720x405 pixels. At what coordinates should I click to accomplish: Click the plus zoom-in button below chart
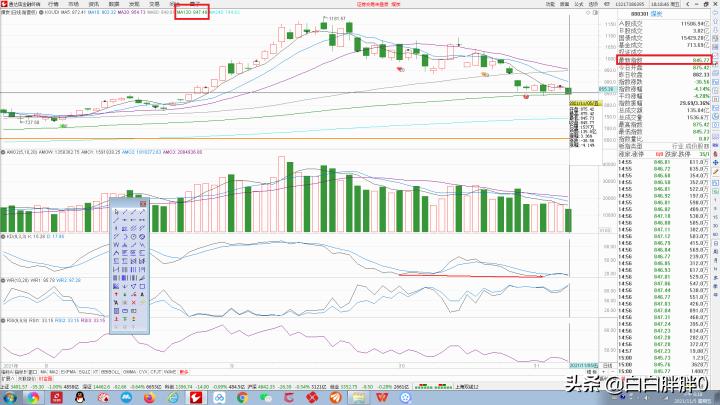tap(603, 371)
